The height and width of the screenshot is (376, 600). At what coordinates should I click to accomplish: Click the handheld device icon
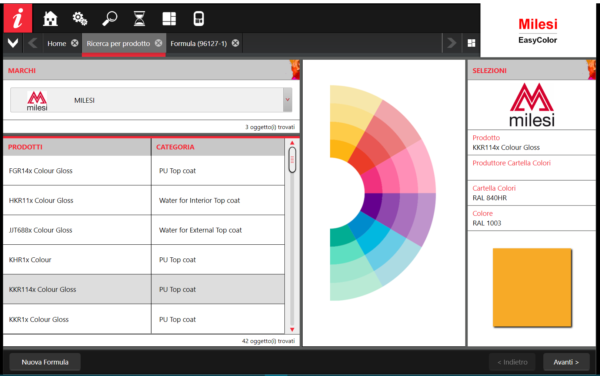199,18
